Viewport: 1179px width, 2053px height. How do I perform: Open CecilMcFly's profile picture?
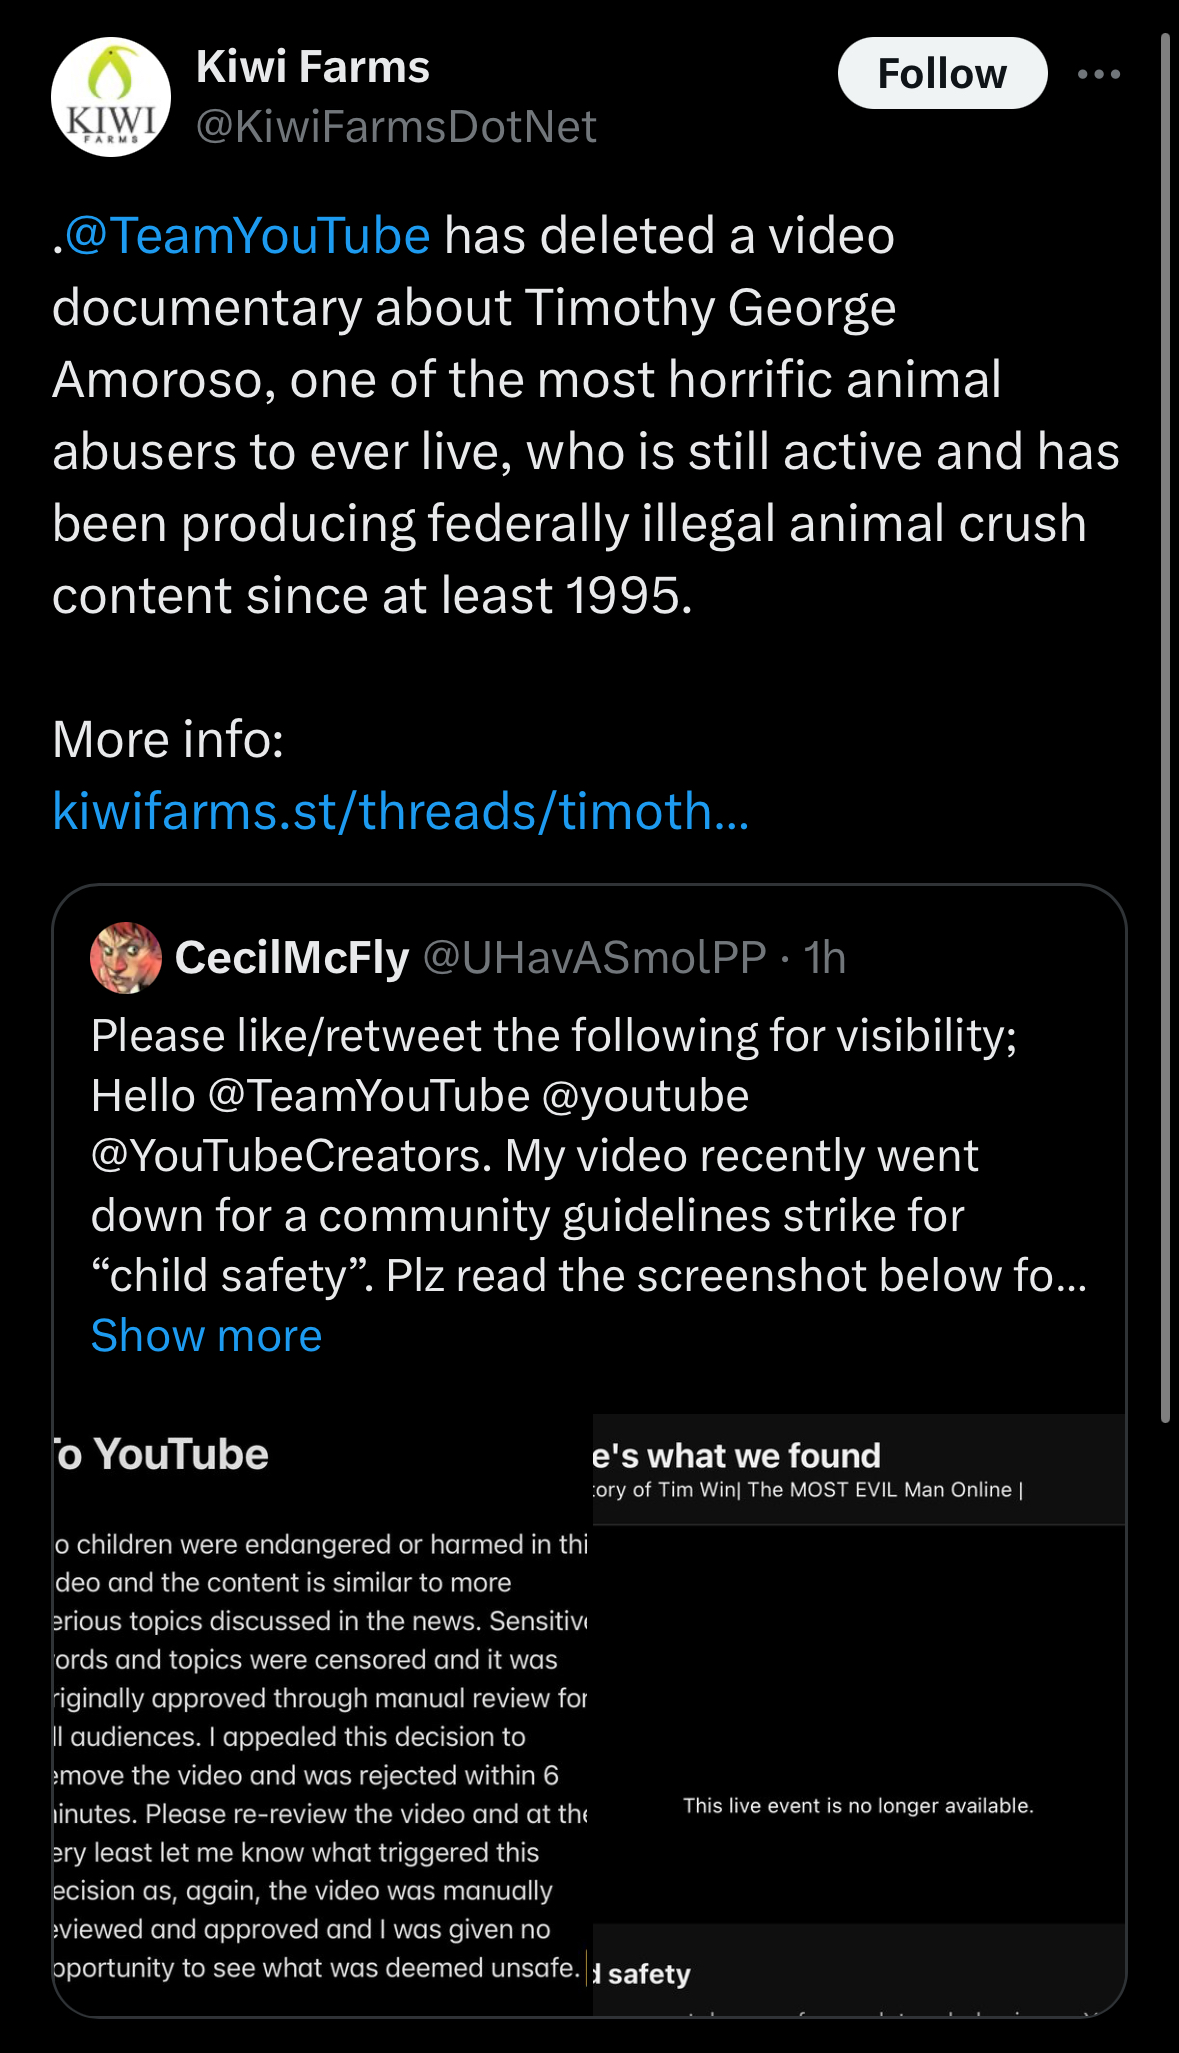pyautogui.click(x=126, y=957)
